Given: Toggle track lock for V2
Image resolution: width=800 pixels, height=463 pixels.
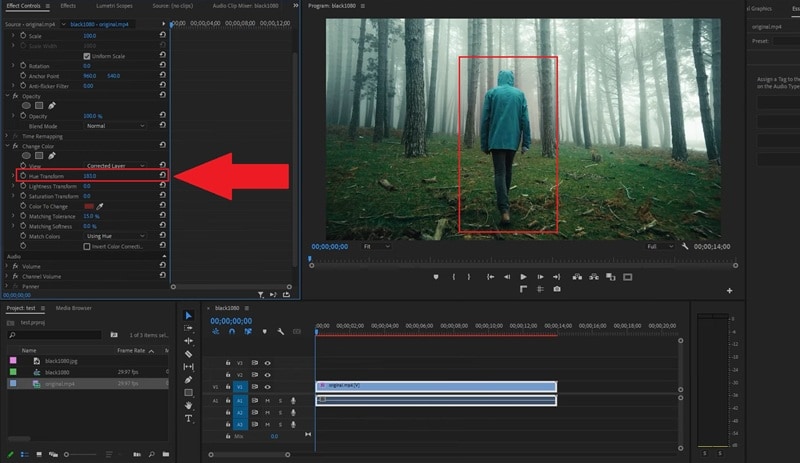Looking at the screenshot, I should coord(228,375).
